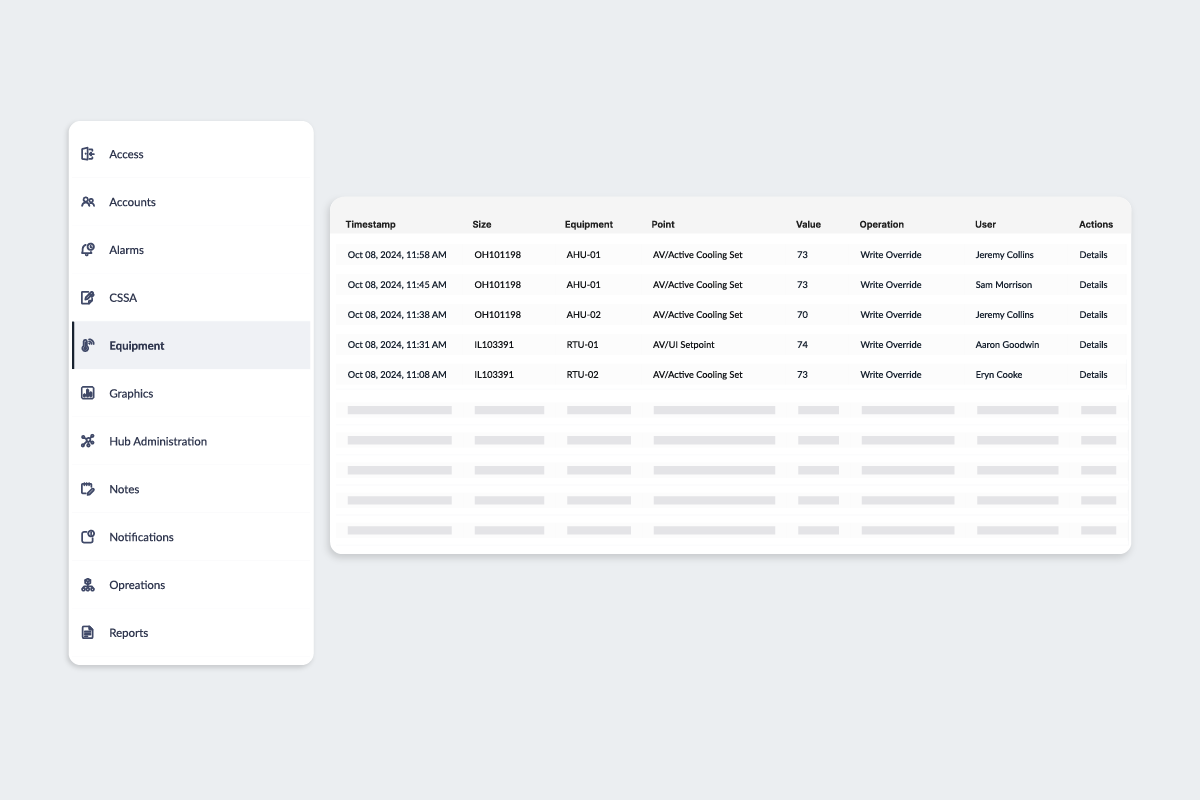The height and width of the screenshot is (800, 1200).
Task: Sort by the Timestamp column header
Action: click(370, 225)
